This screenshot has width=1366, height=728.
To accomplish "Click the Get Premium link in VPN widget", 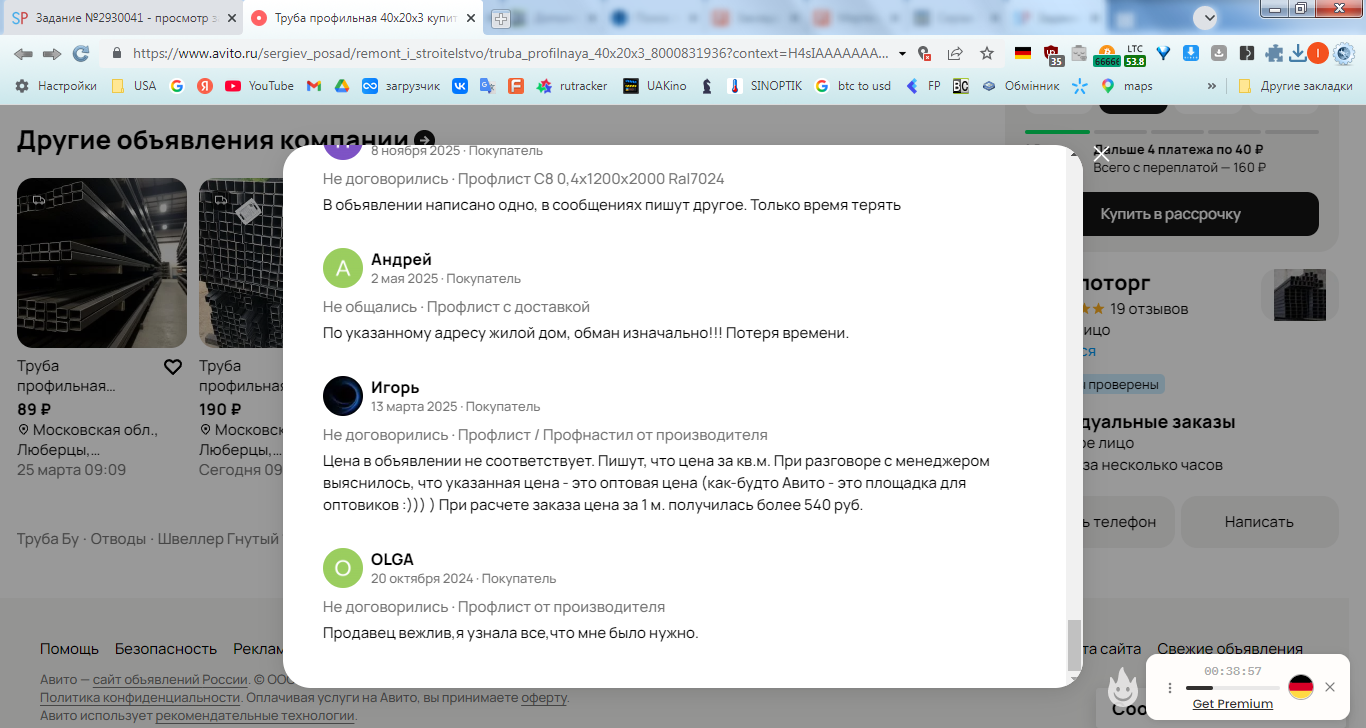I will [1232, 703].
